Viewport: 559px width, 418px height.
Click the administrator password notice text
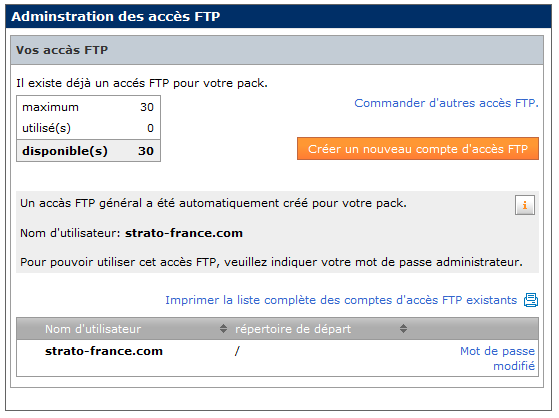click(x=271, y=262)
